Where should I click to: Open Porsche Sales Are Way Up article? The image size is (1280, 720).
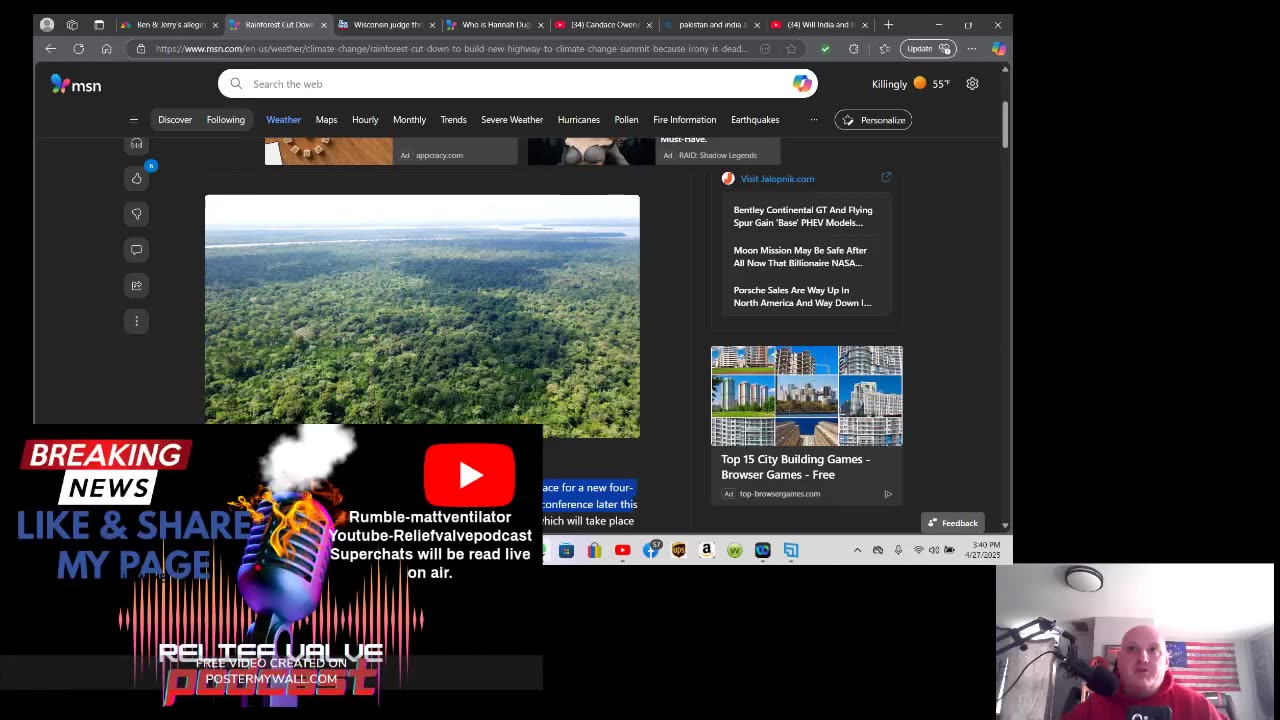point(802,296)
